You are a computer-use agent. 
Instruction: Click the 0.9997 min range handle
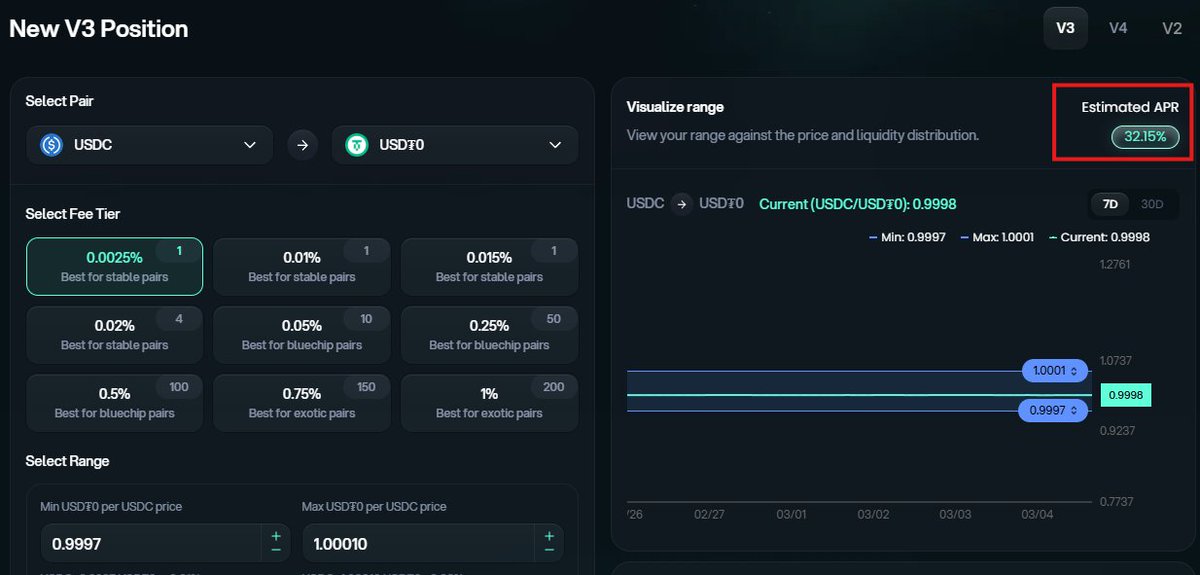pos(1052,411)
